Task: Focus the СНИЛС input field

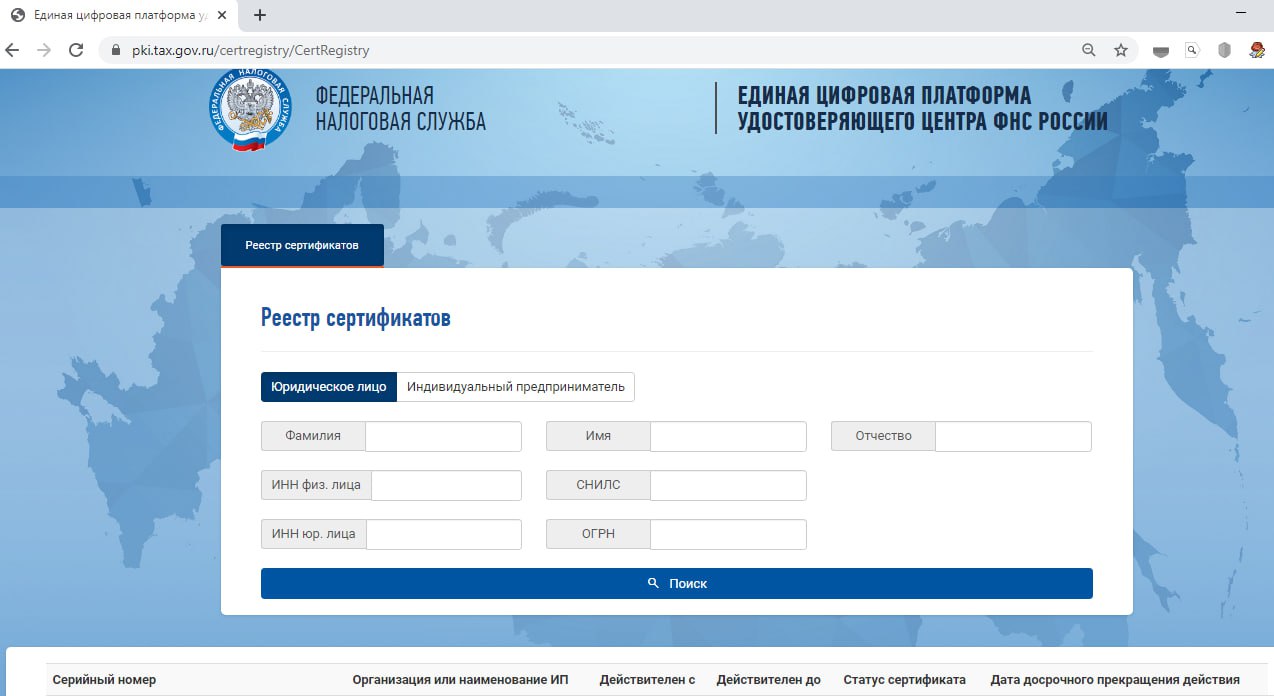Action: coord(728,485)
